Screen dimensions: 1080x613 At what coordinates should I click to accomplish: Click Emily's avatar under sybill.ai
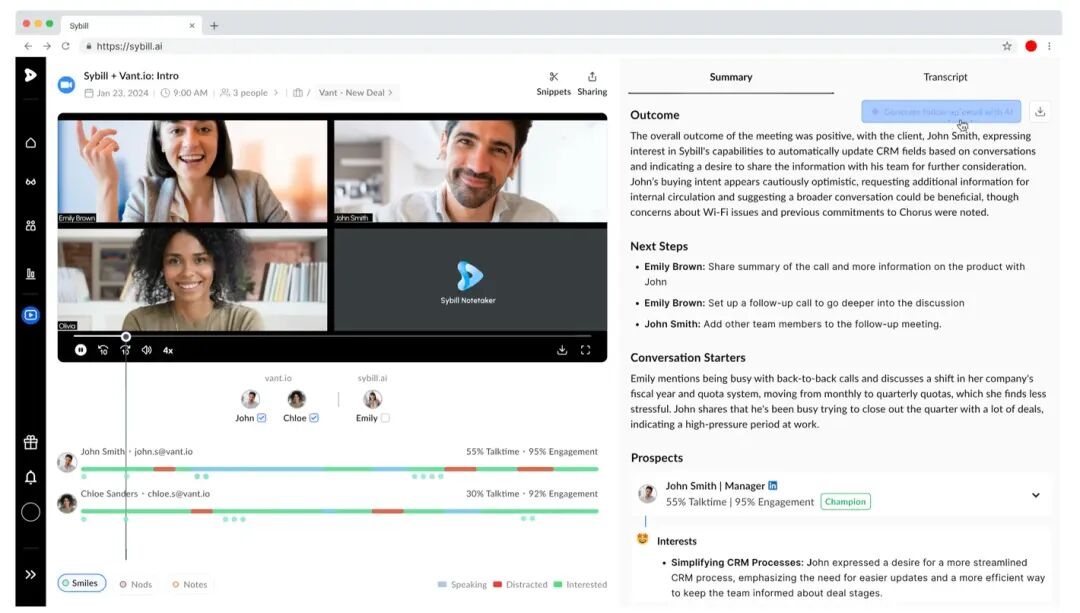(372, 399)
